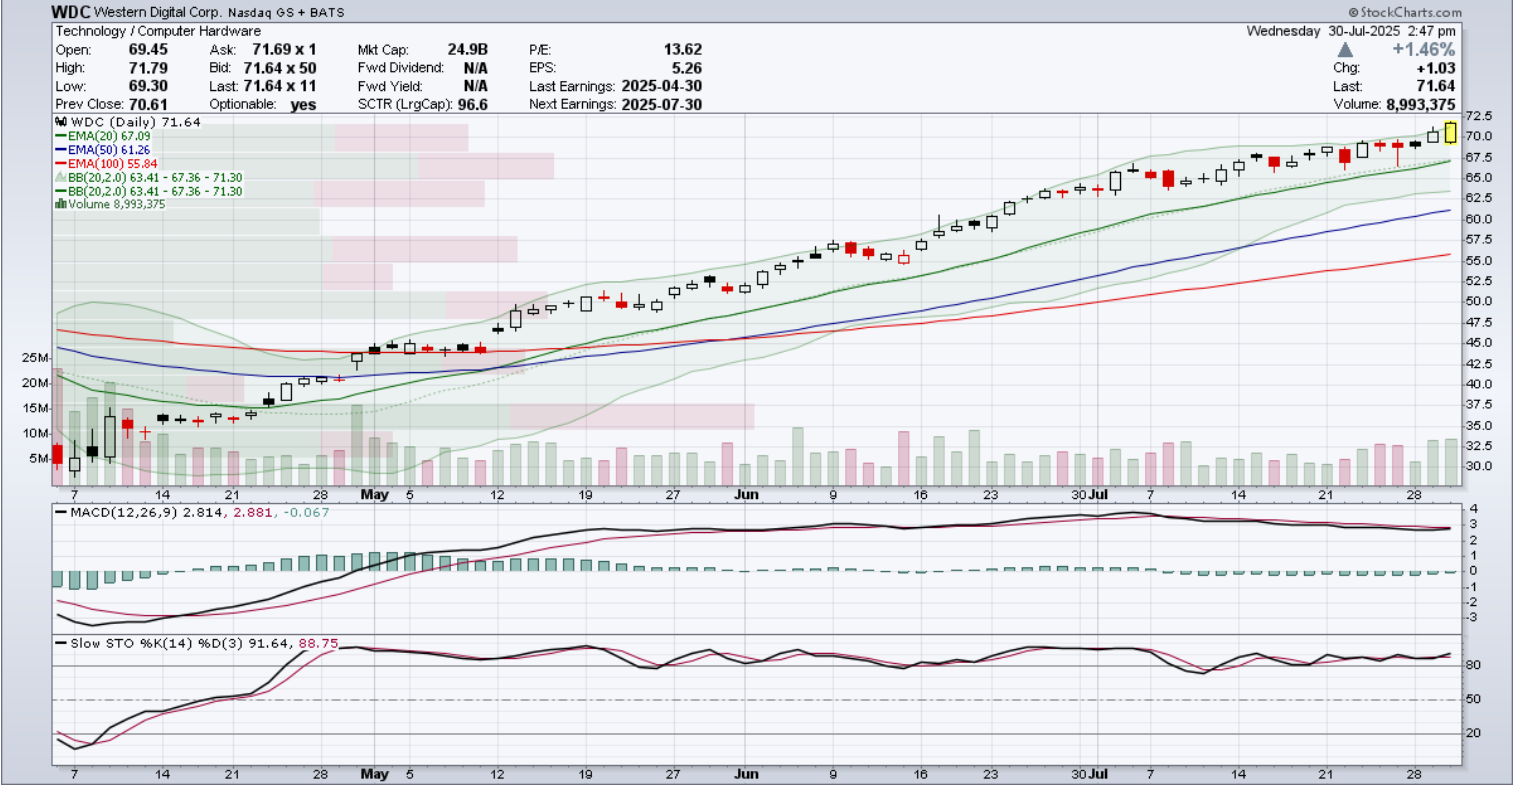1513x785 pixels.
Task: Click the Next Earnings date 2025-07-30
Action: pos(661,104)
